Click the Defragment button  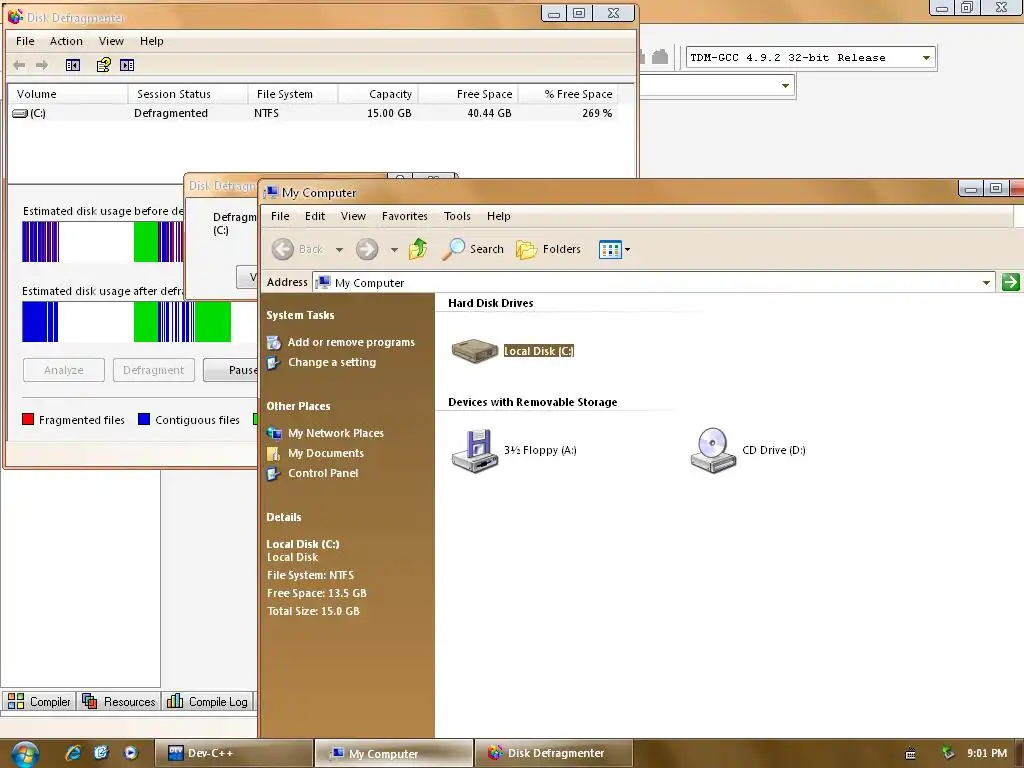[153, 370]
